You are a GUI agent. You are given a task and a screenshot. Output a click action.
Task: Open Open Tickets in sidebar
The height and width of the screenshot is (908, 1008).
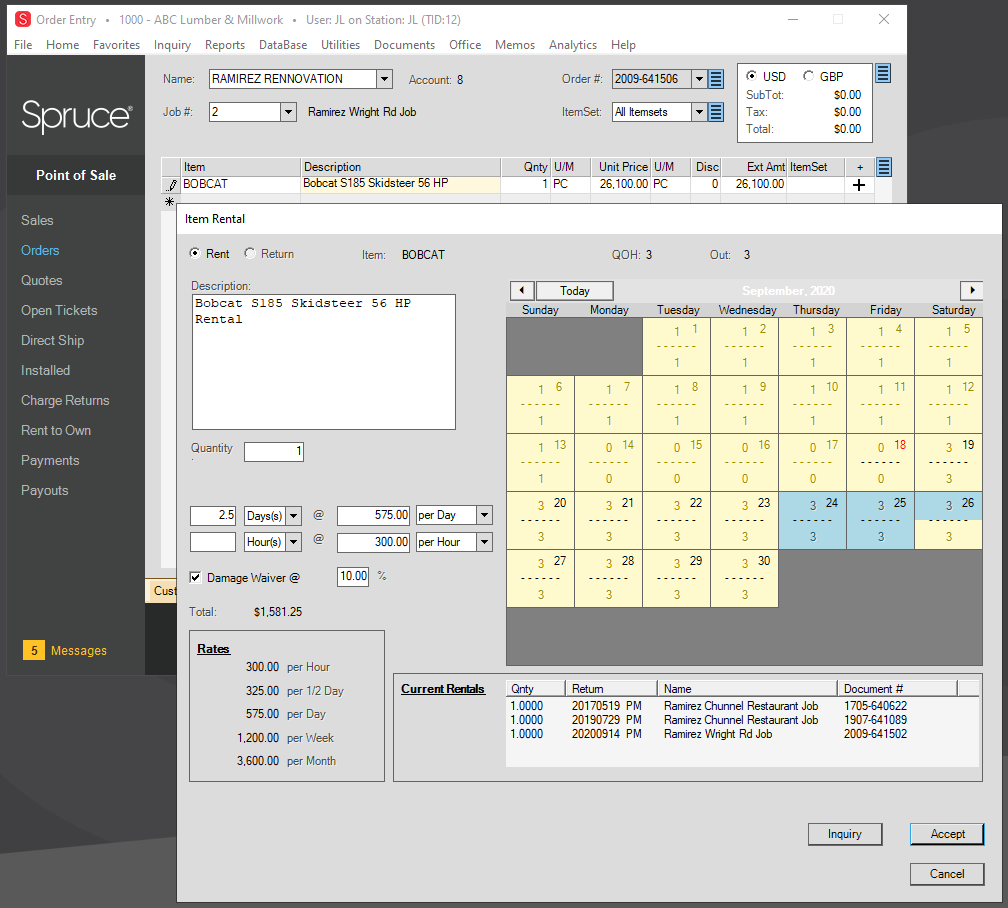pos(59,311)
